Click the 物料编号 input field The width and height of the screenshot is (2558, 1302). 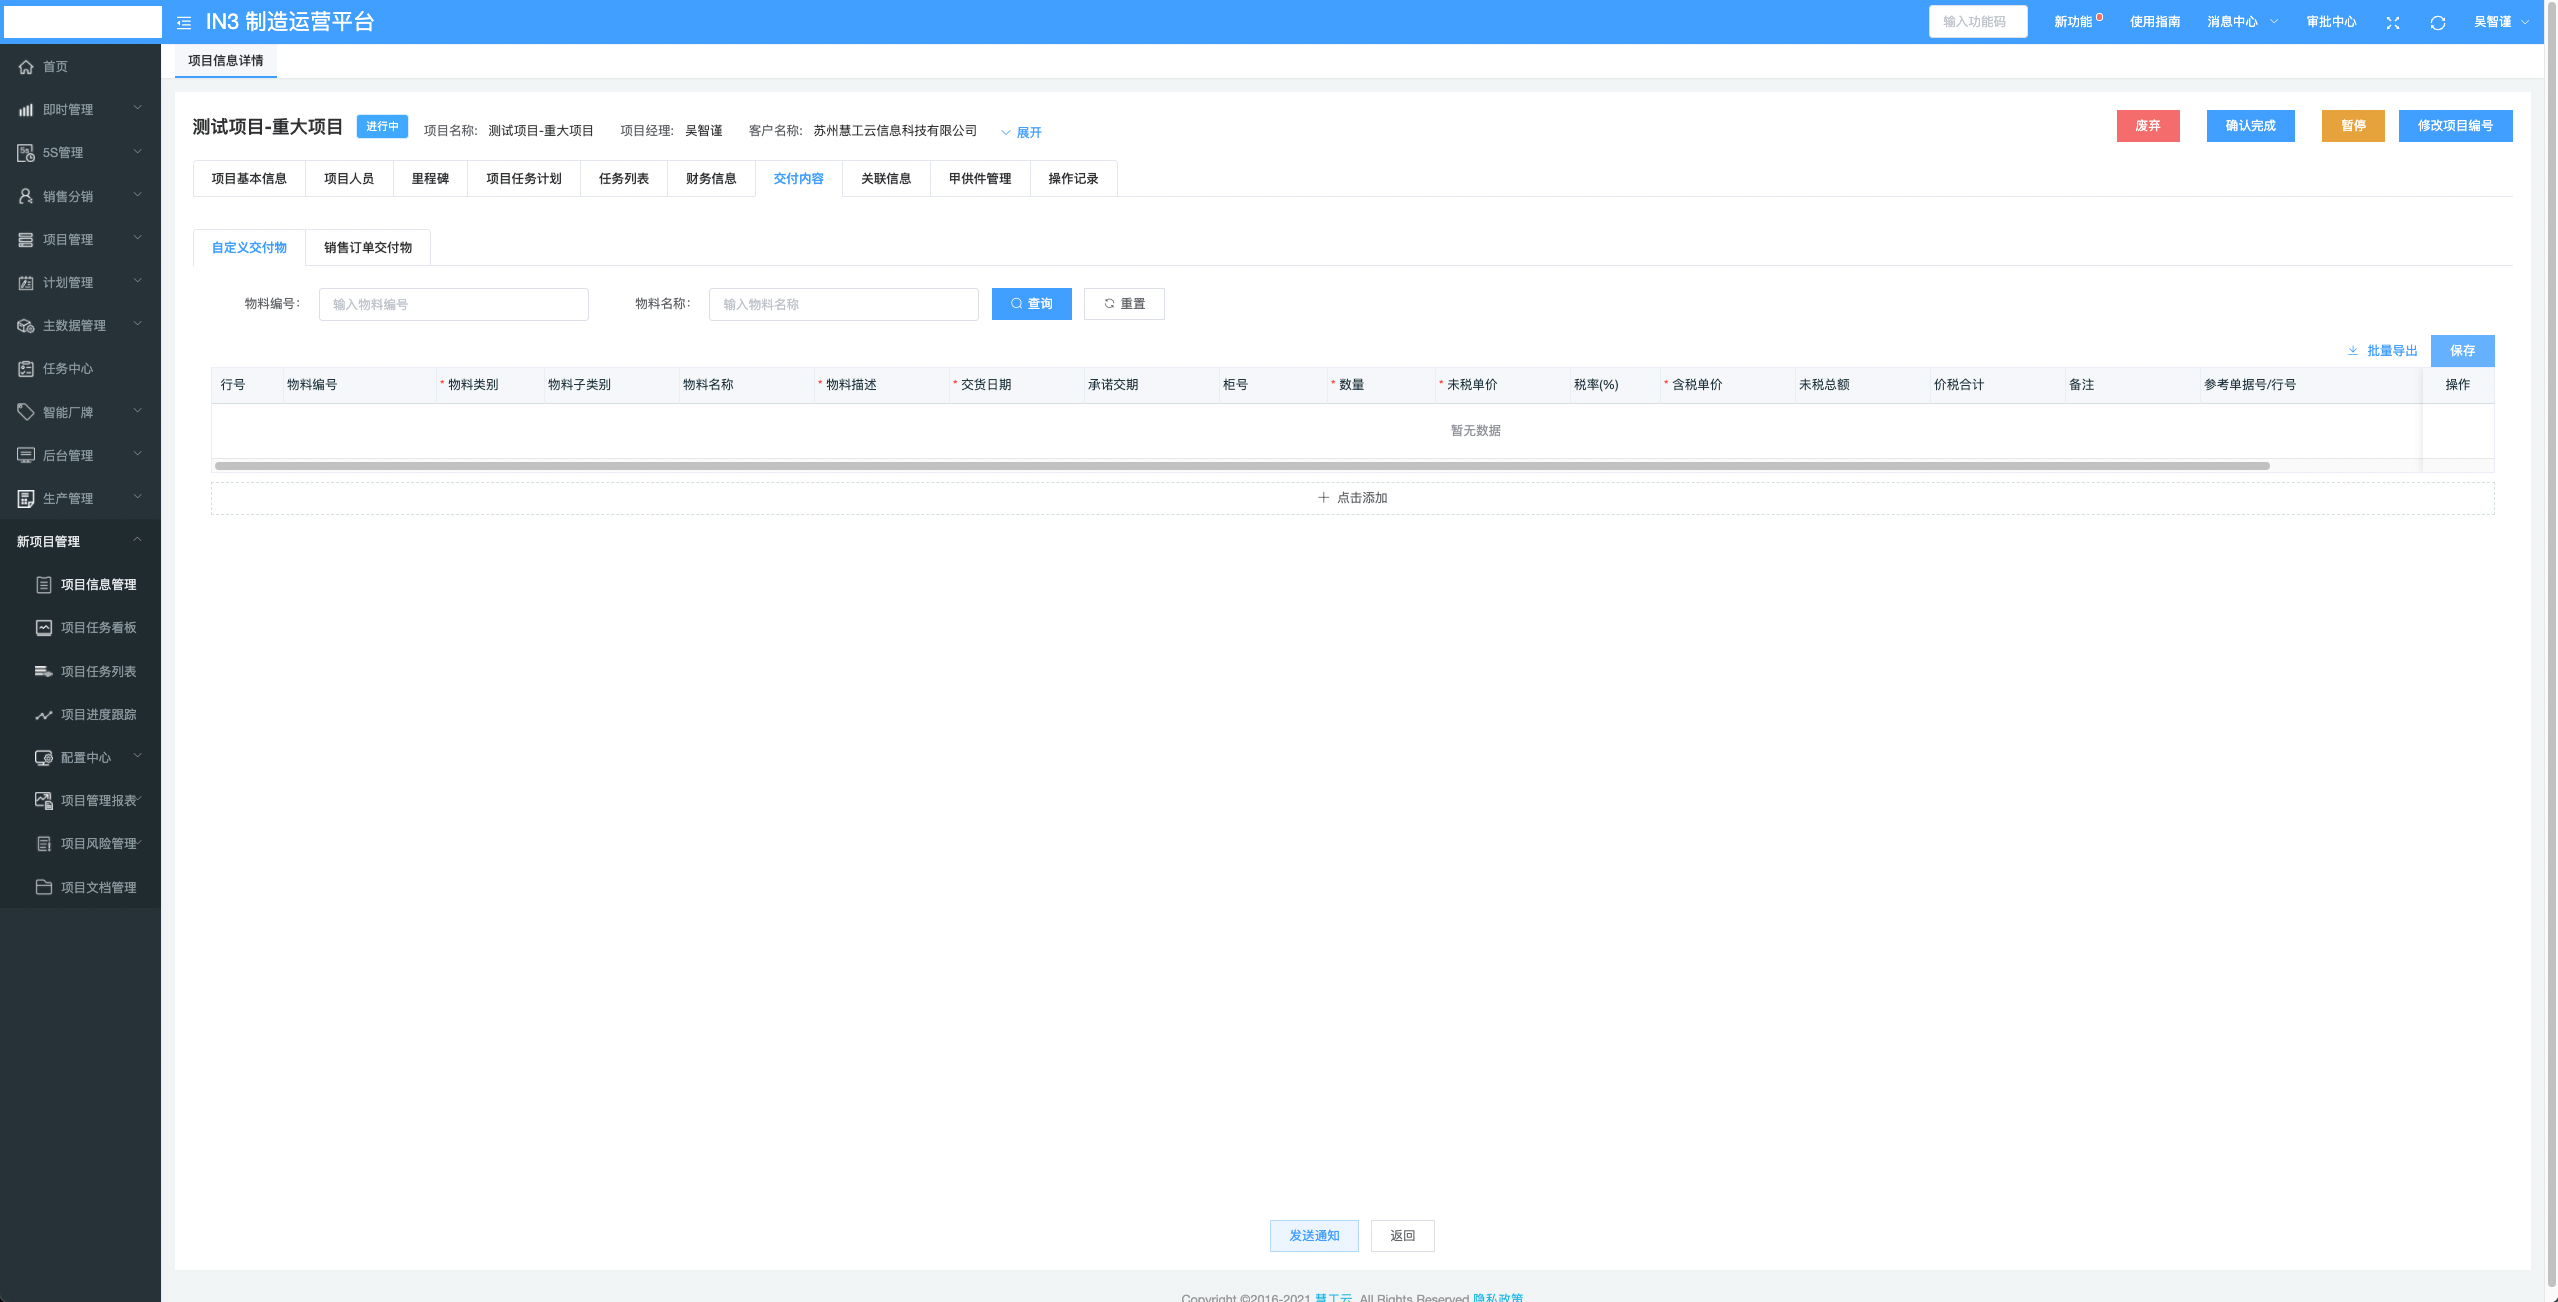tap(453, 305)
